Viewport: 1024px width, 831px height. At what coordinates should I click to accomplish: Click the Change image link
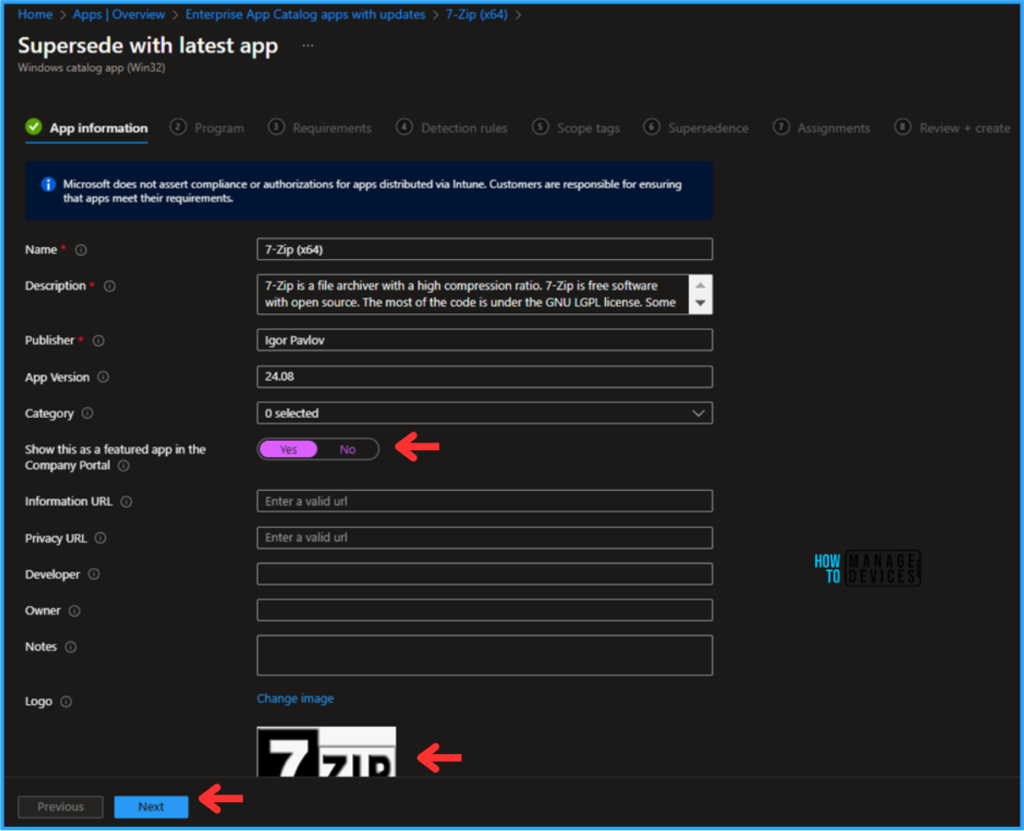[295, 698]
